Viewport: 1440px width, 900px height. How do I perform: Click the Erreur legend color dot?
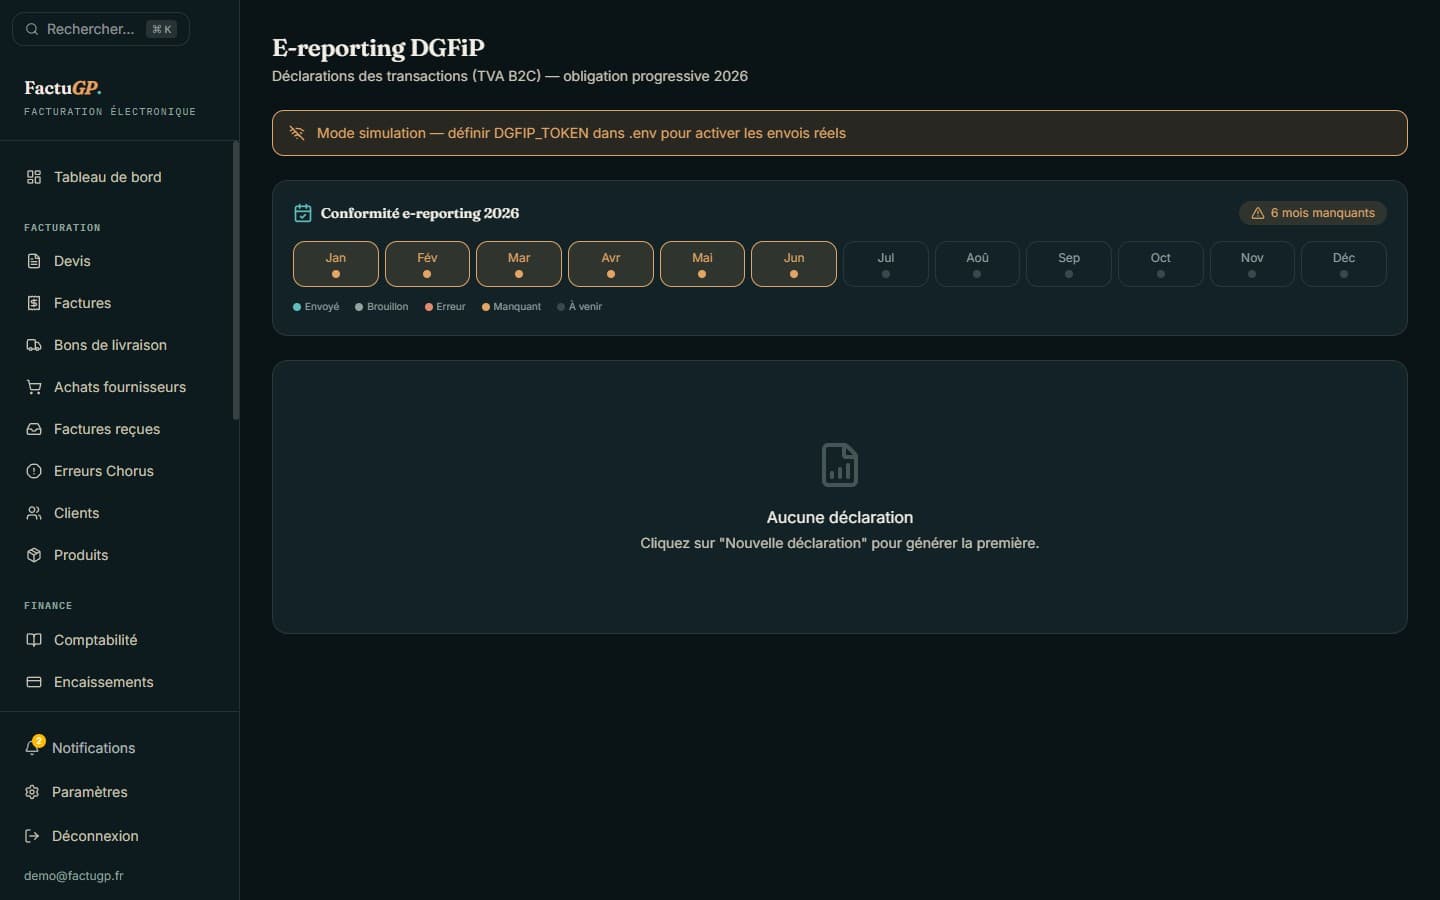click(429, 307)
